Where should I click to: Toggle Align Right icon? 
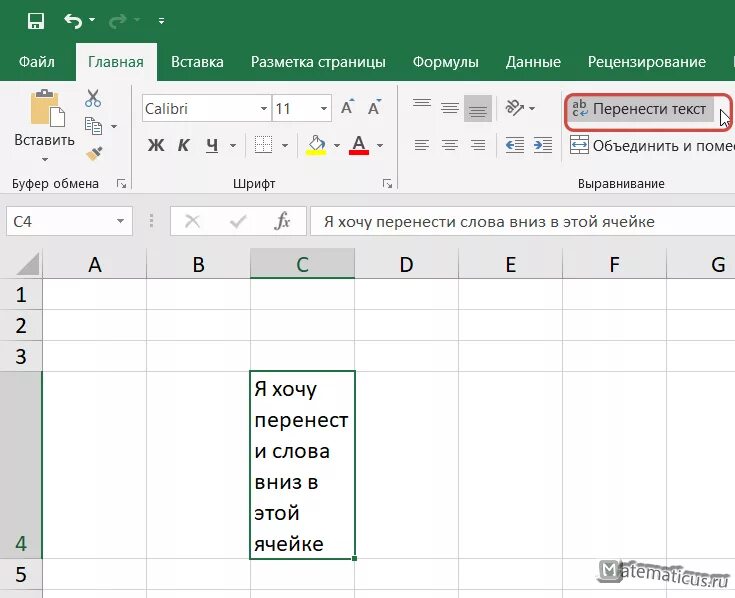[x=478, y=145]
